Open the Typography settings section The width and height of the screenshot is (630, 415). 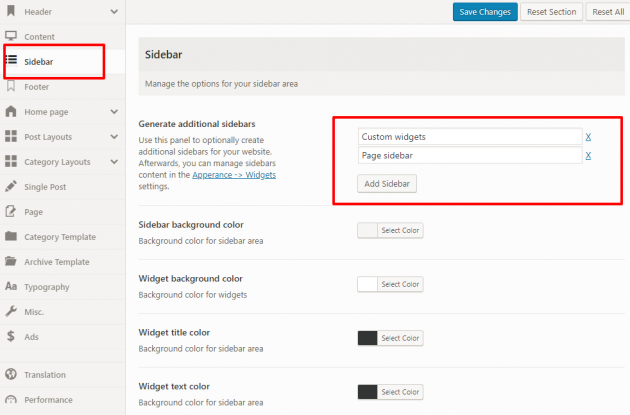[x=63, y=286]
